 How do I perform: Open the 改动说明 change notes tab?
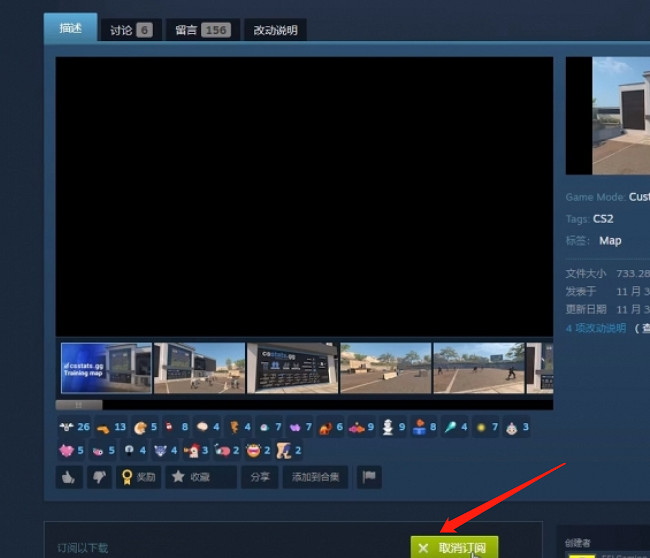click(x=275, y=30)
